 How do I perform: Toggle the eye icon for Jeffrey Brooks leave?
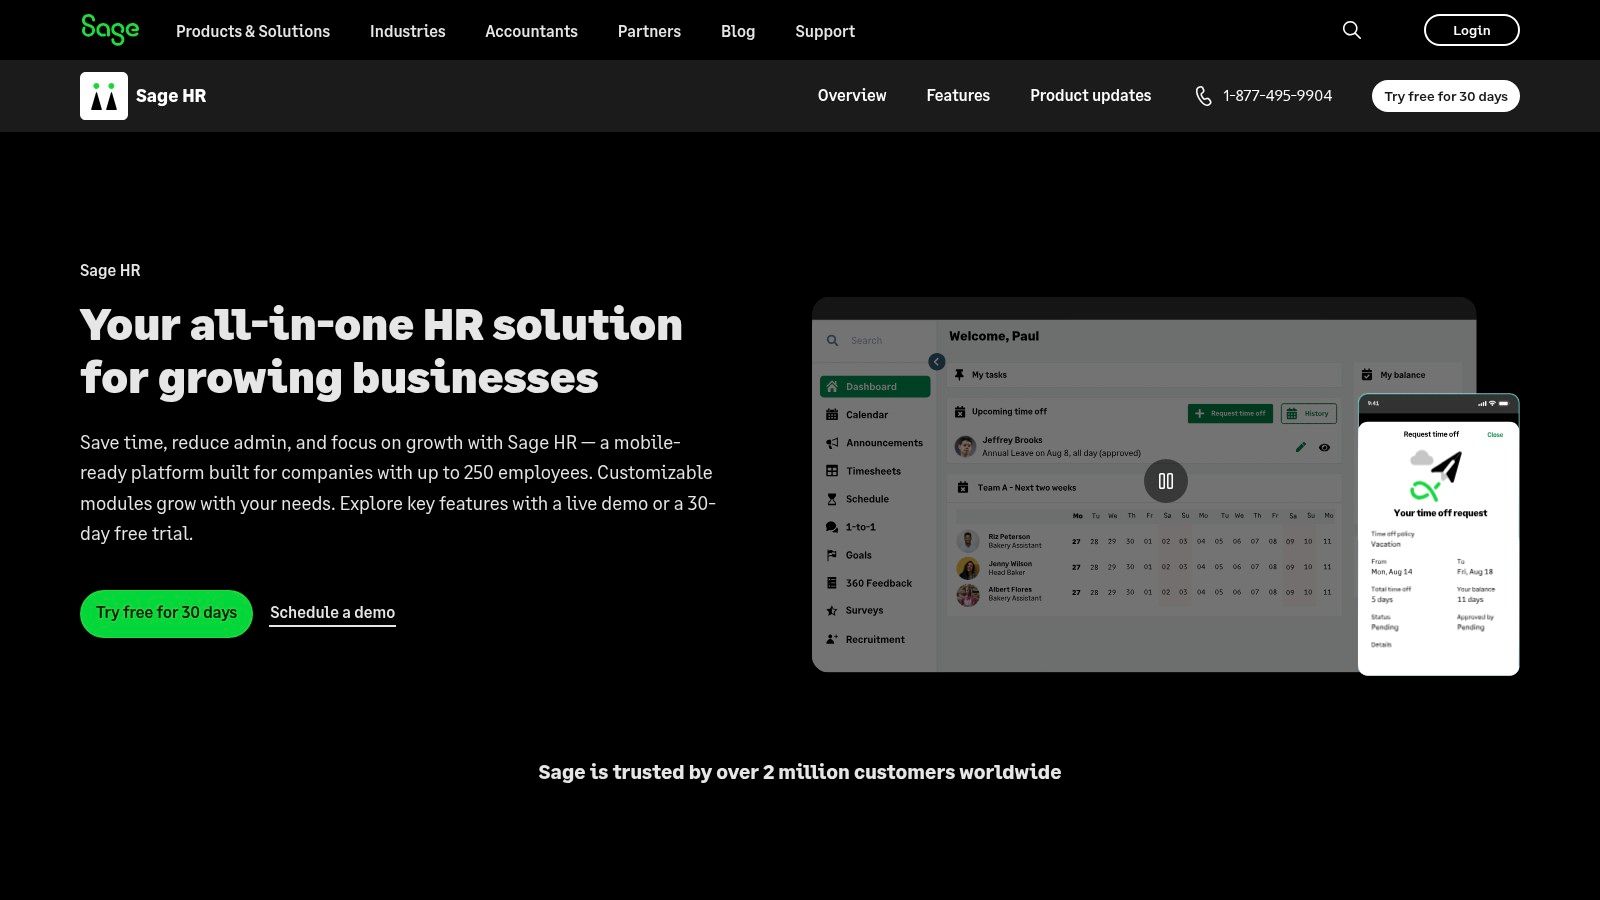click(x=1324, y=447)
